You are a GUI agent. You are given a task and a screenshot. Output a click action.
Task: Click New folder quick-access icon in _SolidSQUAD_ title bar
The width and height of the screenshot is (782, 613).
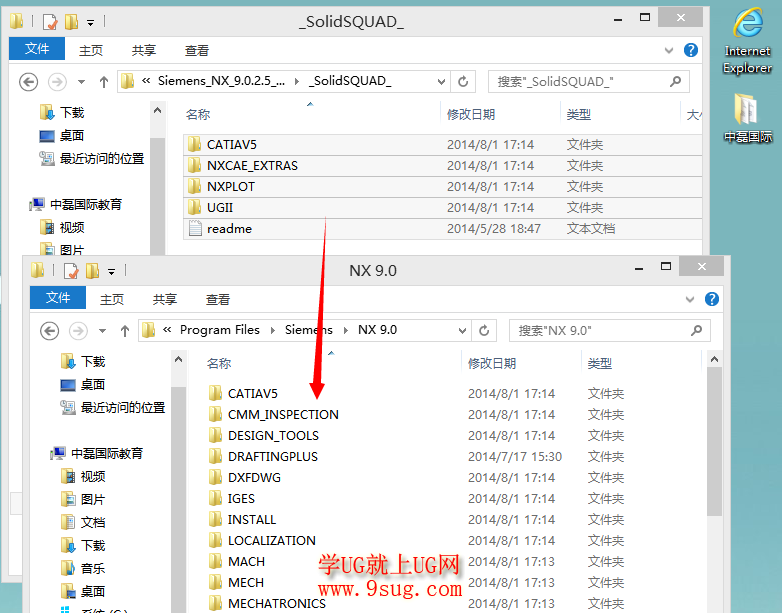click(71, 21)
